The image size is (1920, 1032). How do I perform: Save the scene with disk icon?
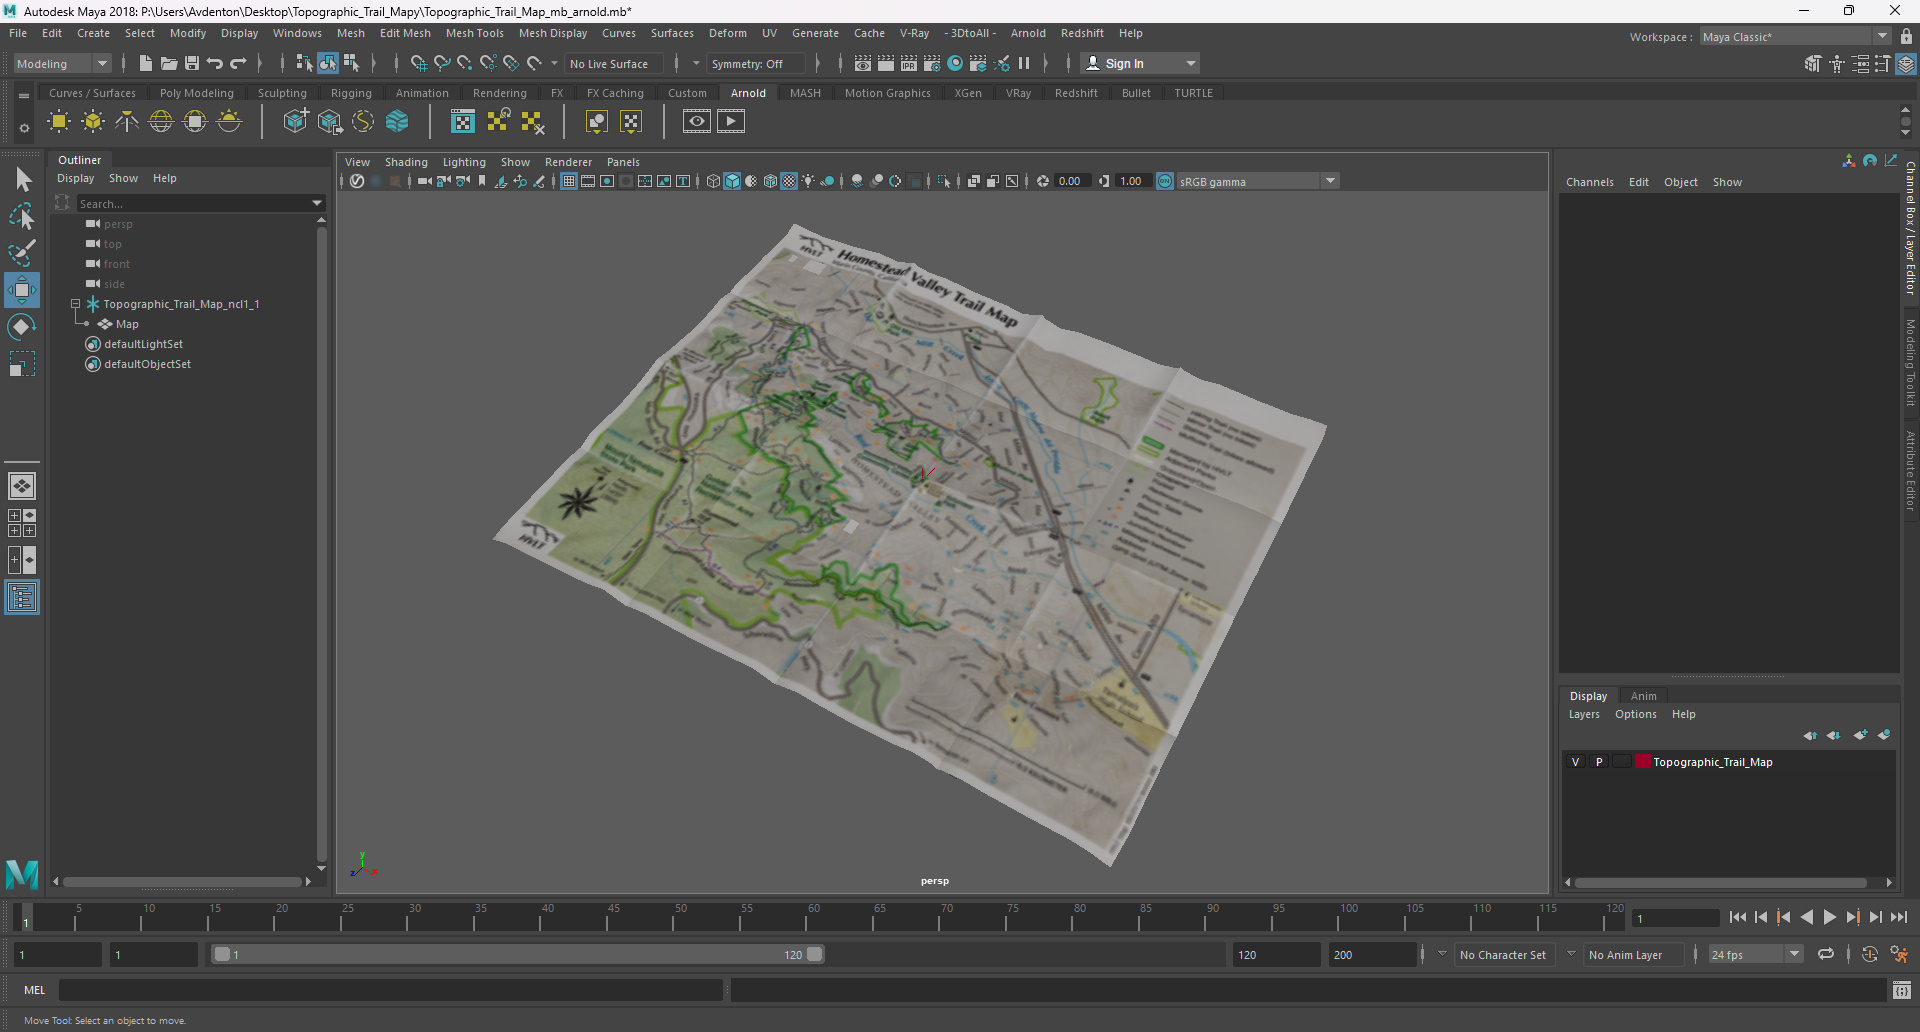tap(192, 63)
